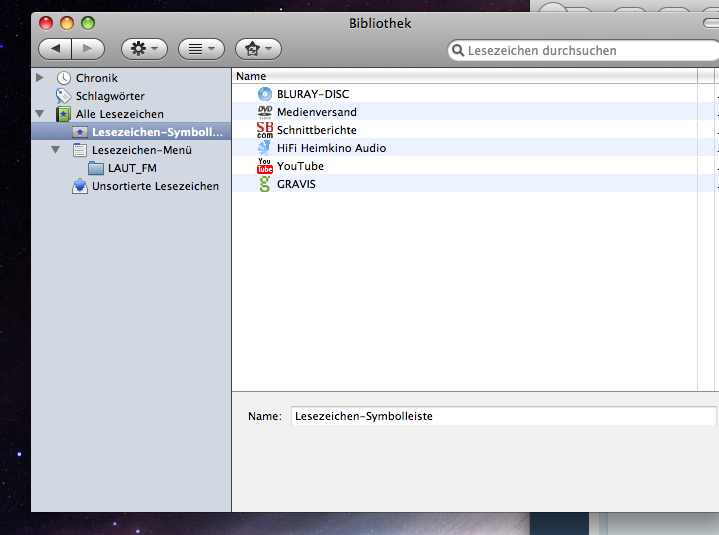Go forward with the right arrow button
The image size is (719, 535).
point(88,49)
